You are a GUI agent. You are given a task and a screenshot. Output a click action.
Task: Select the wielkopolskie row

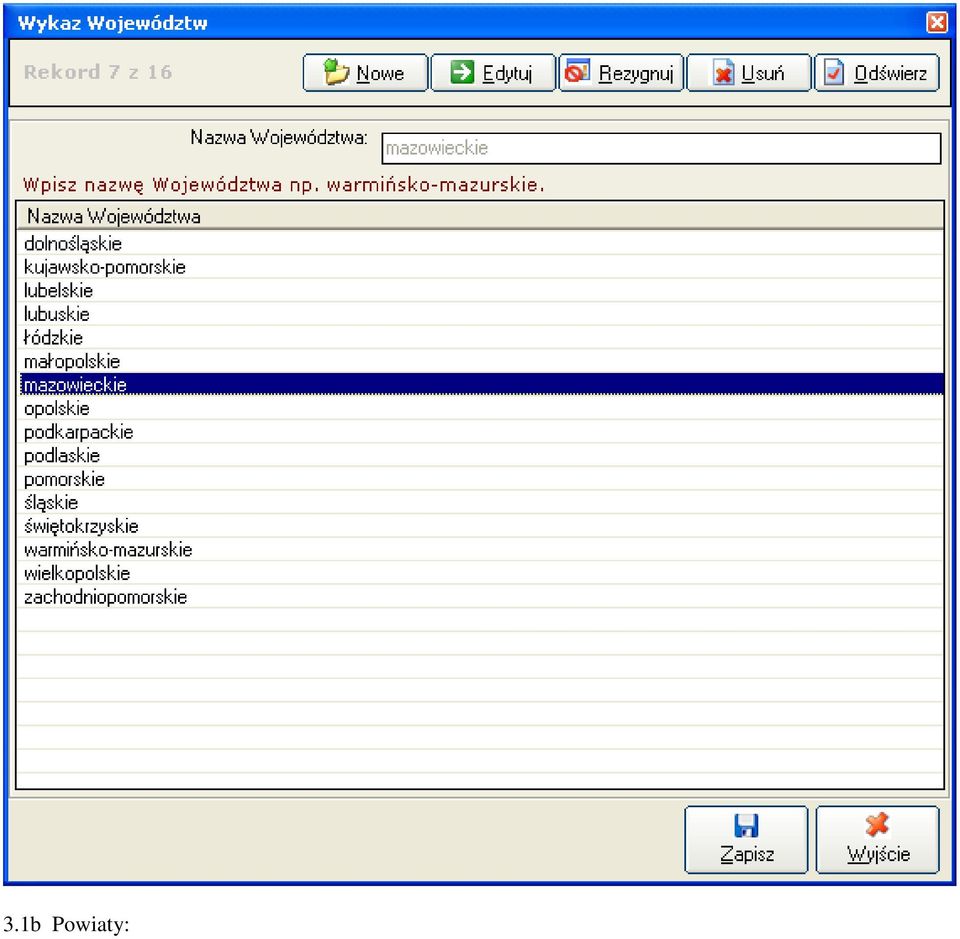point(481,574)
